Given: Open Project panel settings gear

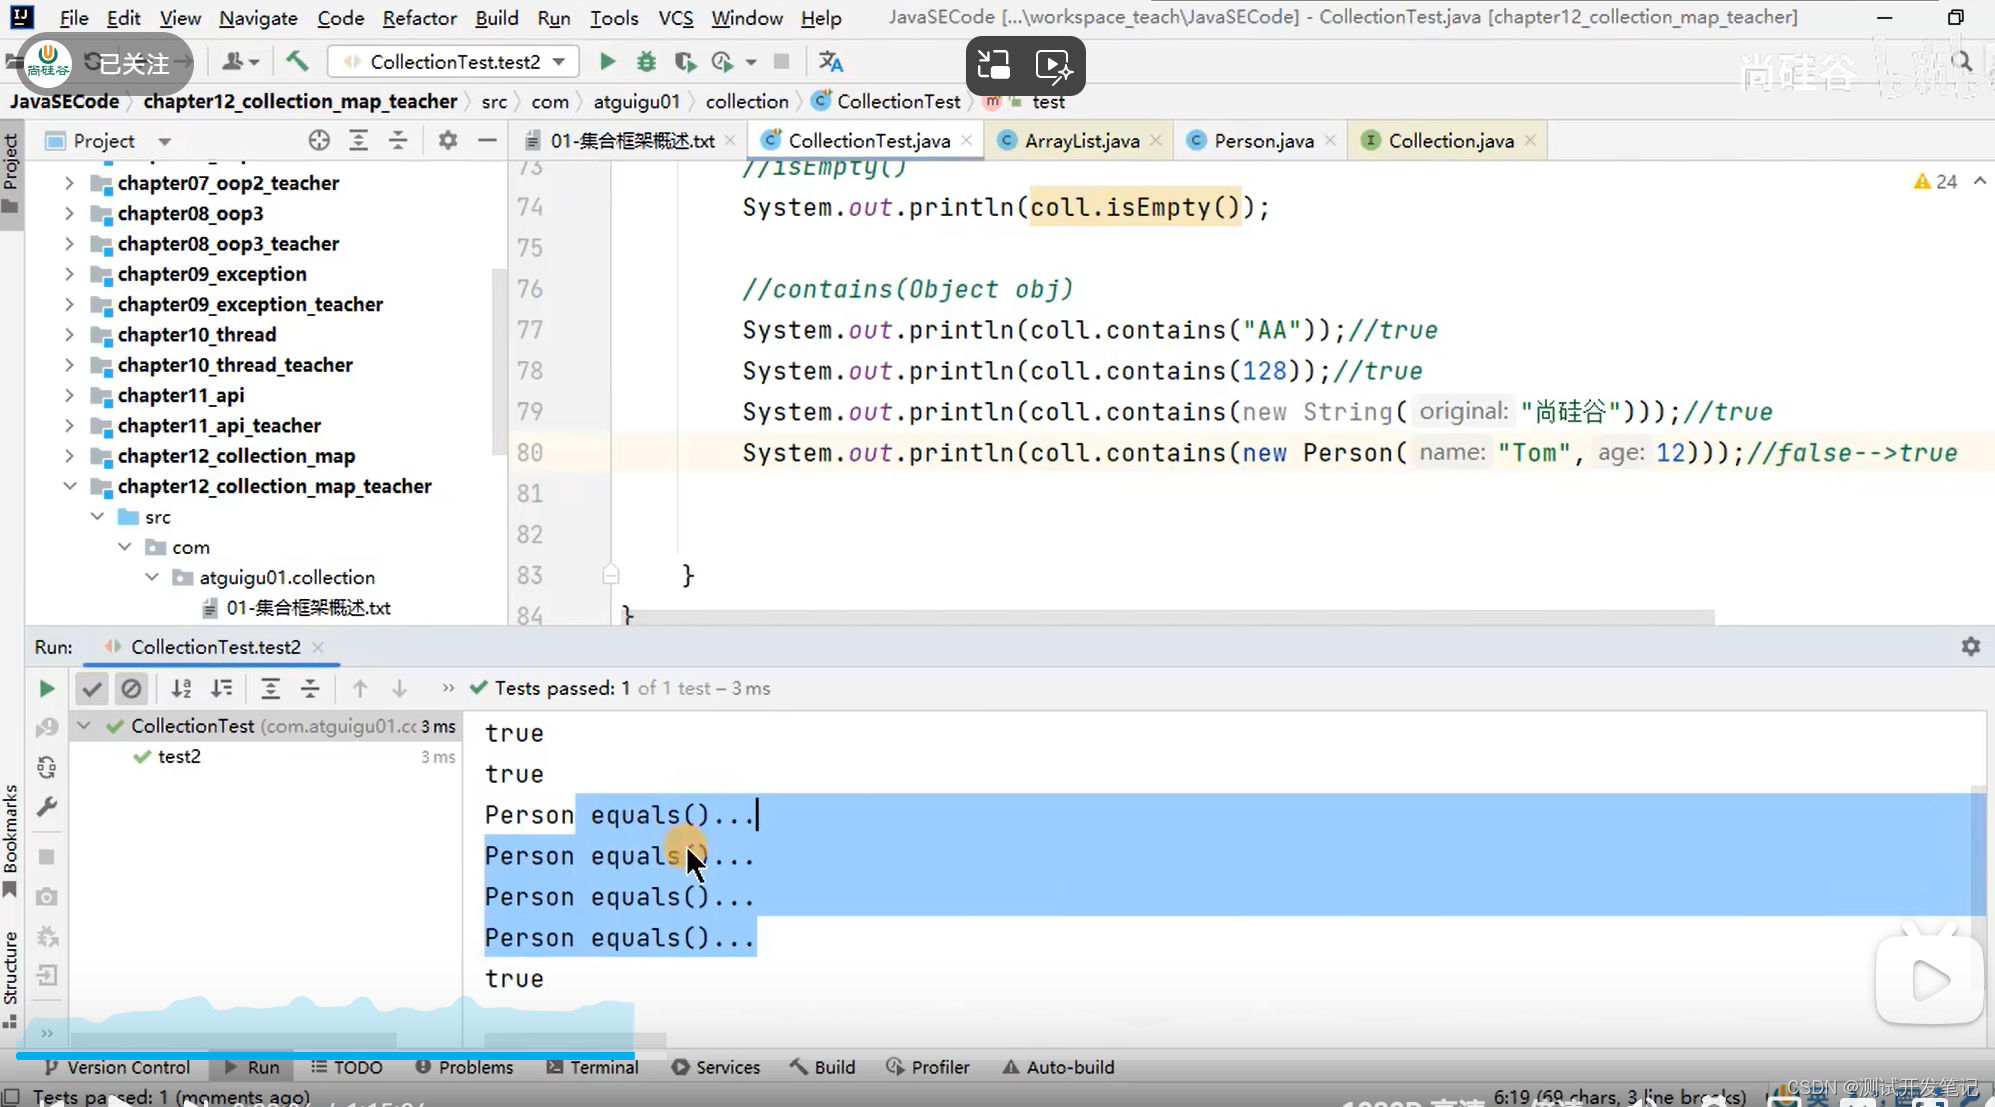Looking at the screenshot, I should pos(448,141).
